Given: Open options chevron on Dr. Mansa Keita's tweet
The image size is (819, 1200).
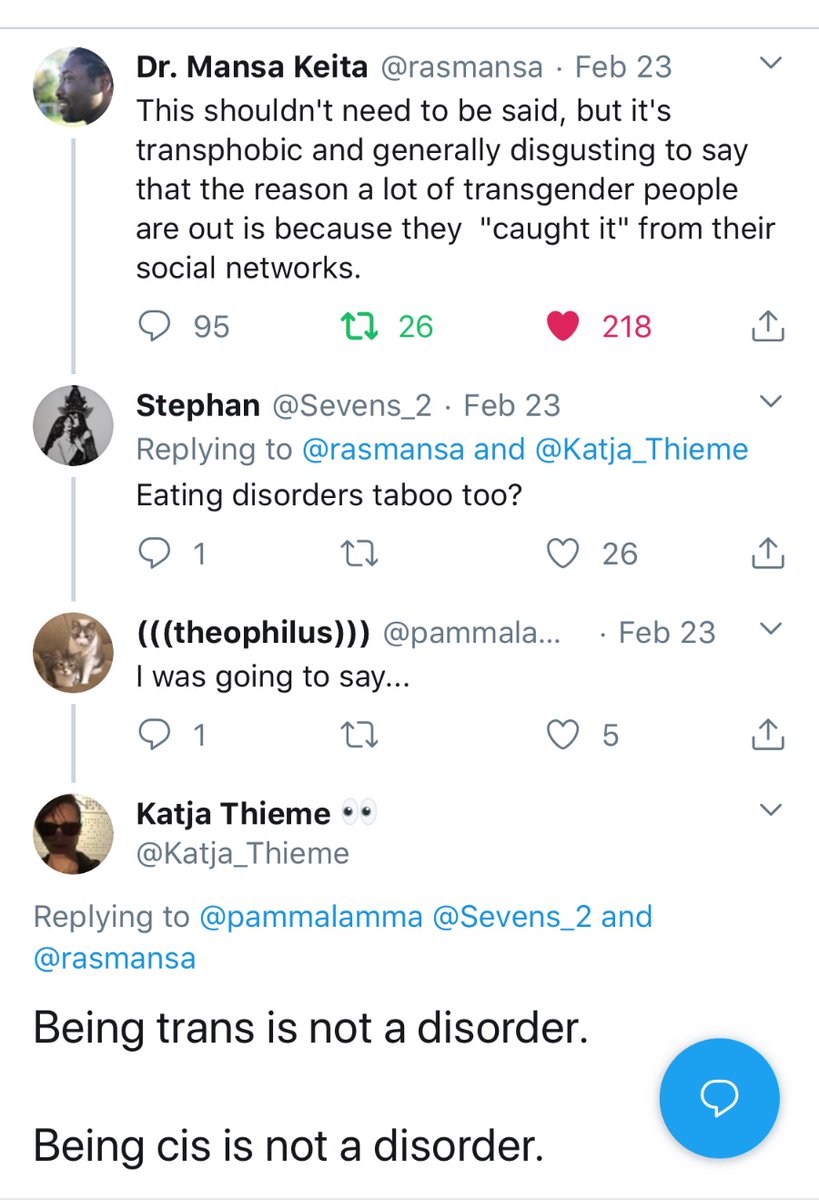Looking at the screenshot, I should [x=769, y=64].
